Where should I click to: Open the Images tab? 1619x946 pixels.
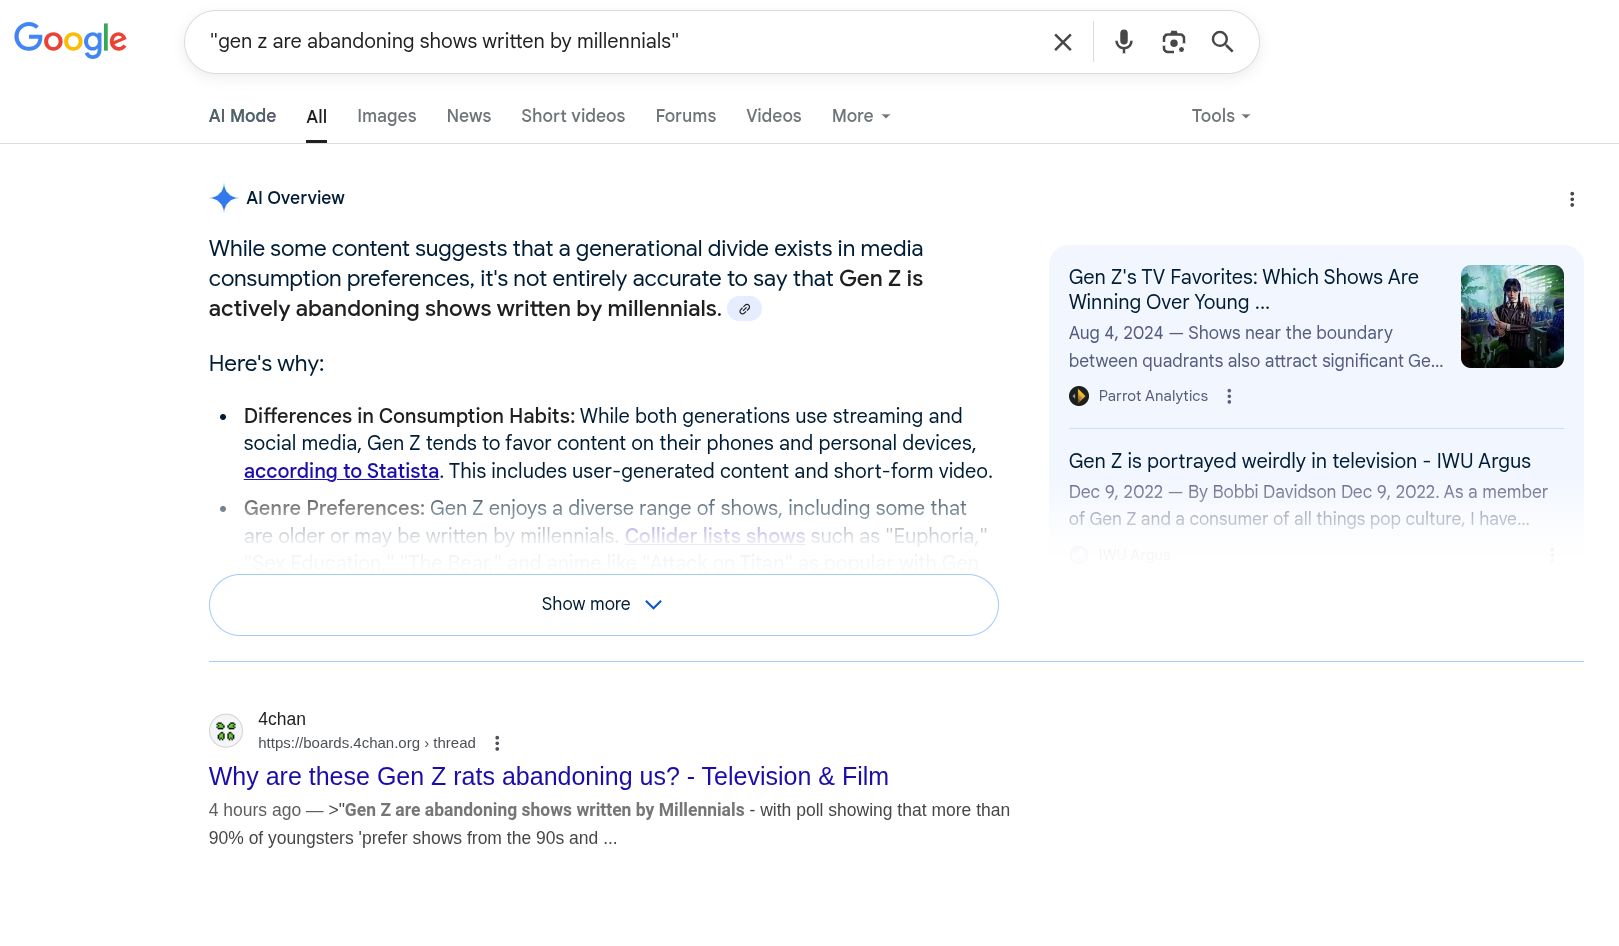click(x=386, y=116)
